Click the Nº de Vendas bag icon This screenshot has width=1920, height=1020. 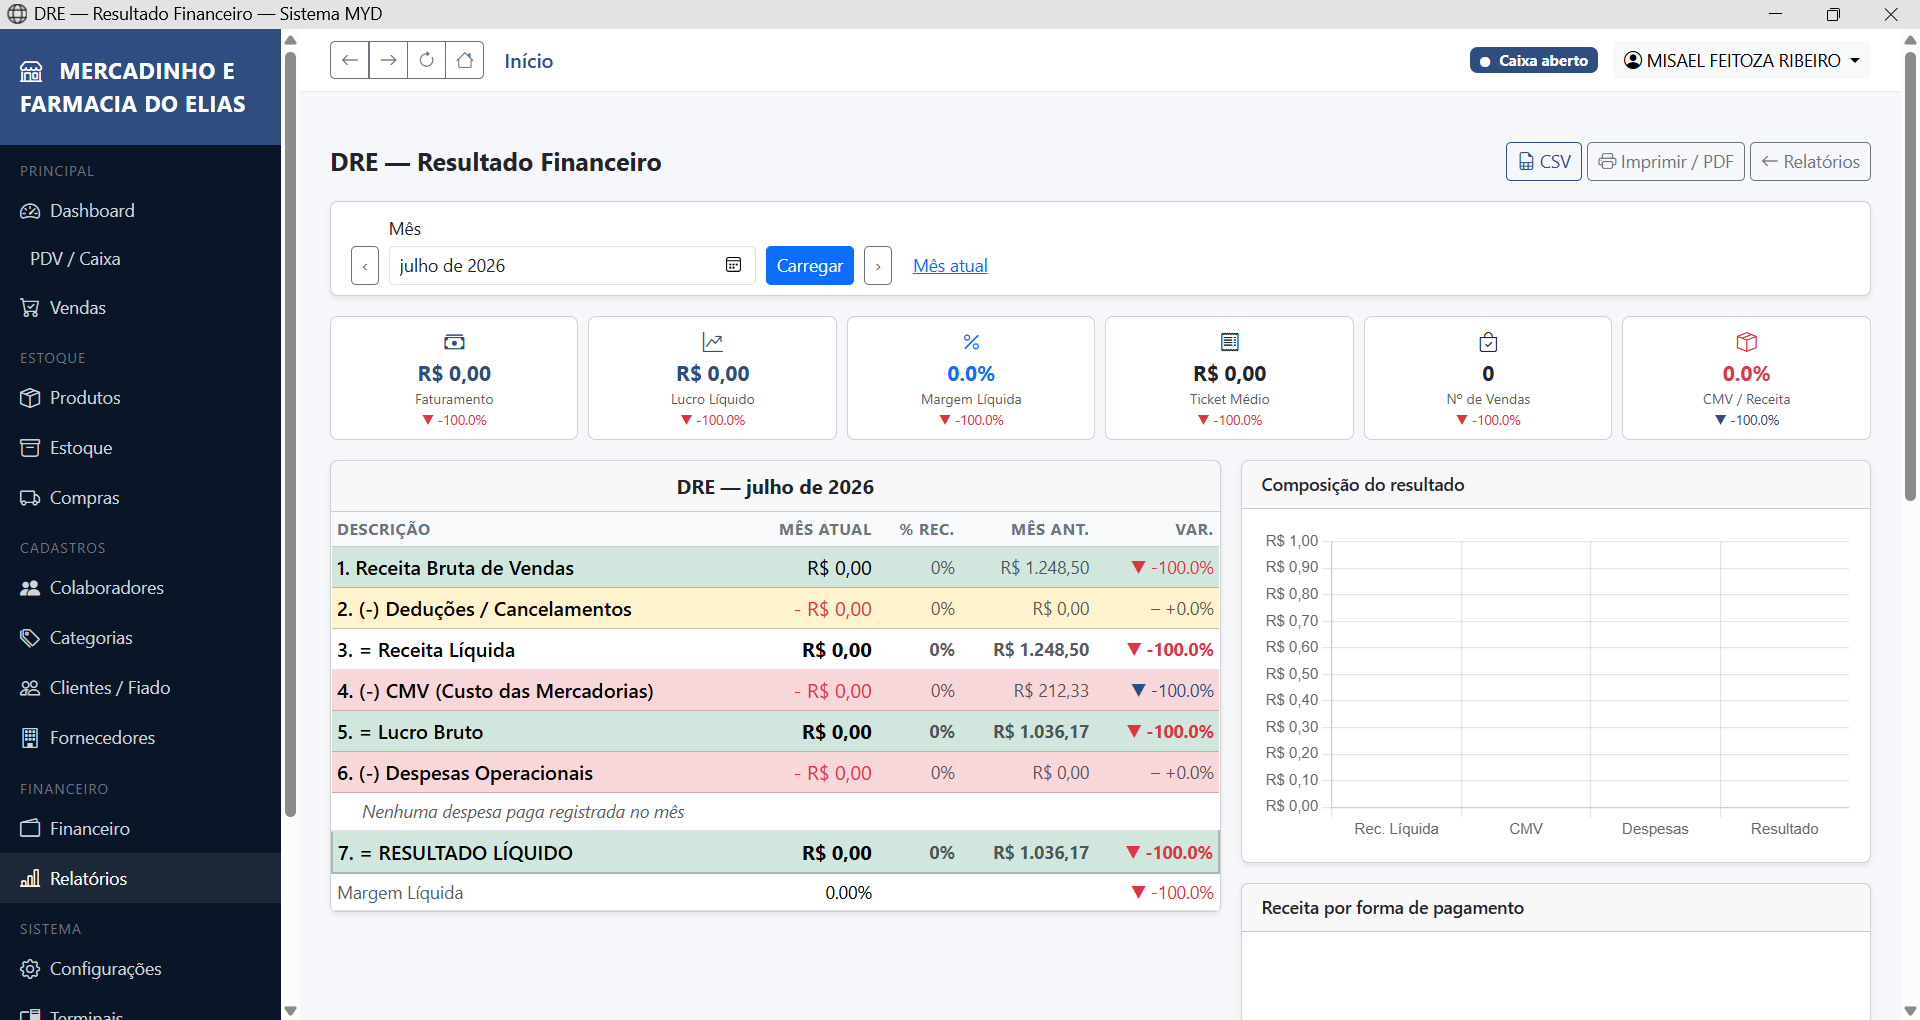click(x=1488, y=342)
